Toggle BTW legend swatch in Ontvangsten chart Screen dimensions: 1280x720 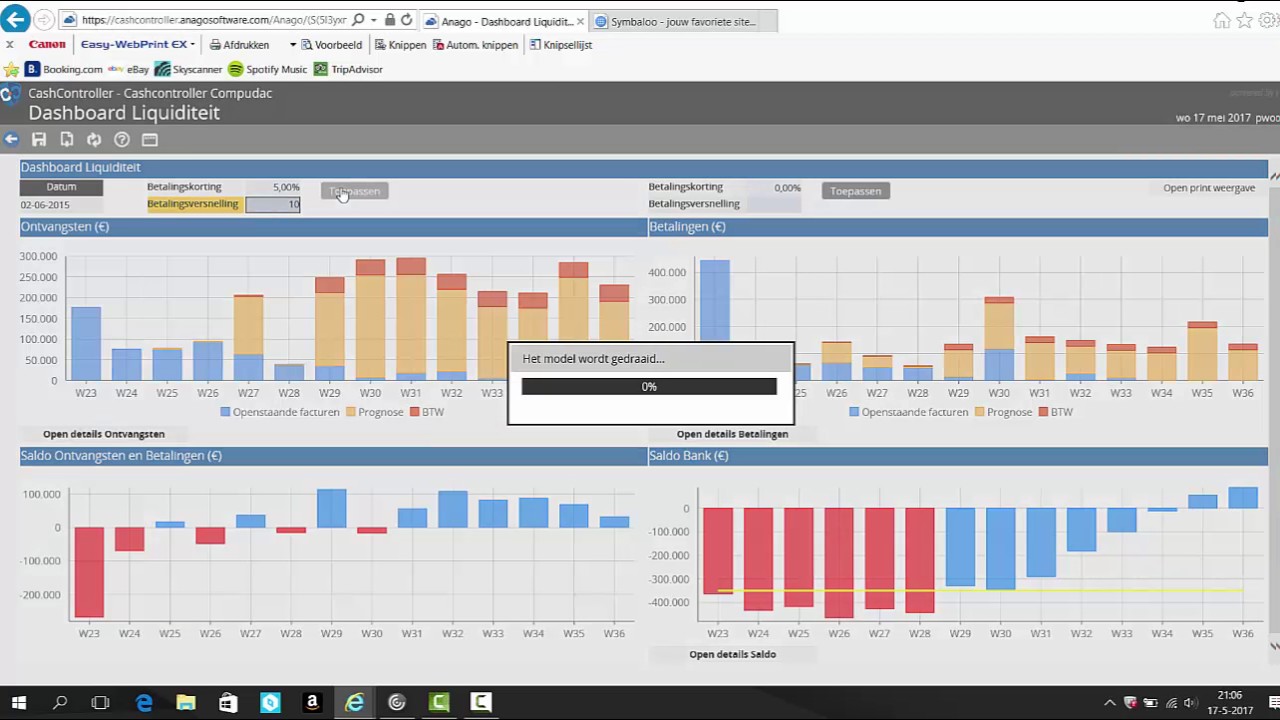click(414, 412)
